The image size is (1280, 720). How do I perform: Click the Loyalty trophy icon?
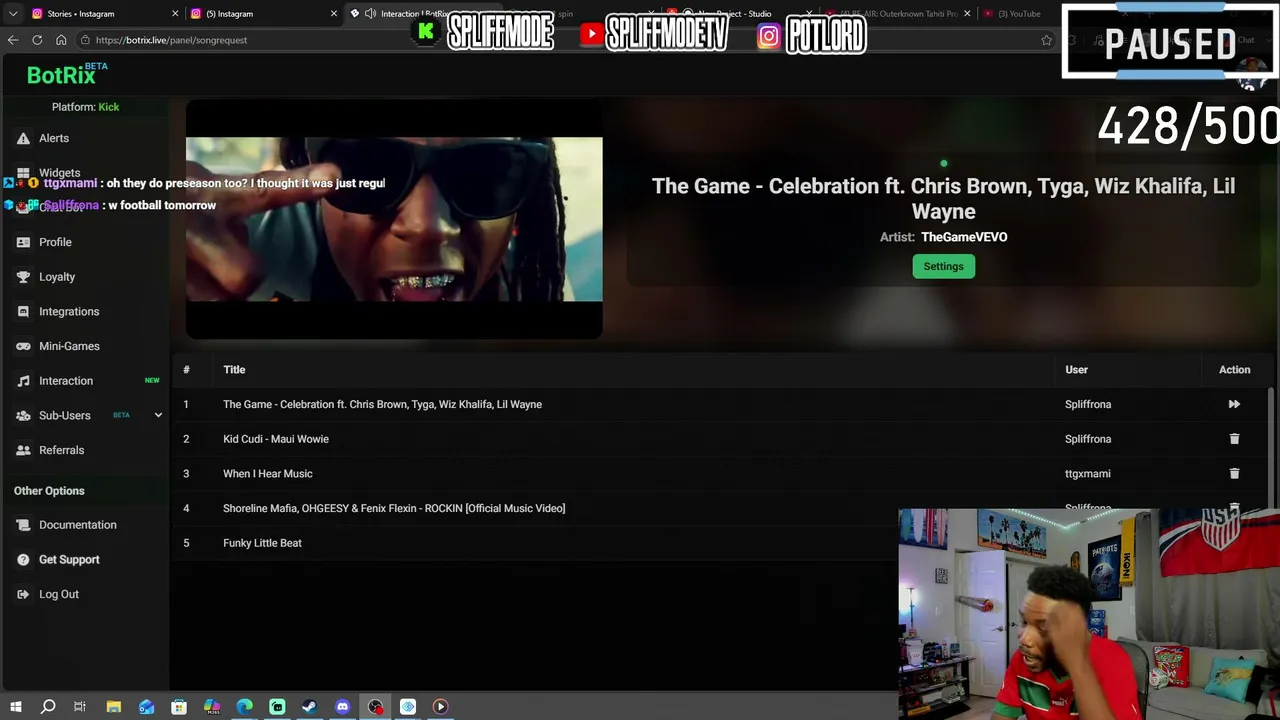(x=23, y=277)
